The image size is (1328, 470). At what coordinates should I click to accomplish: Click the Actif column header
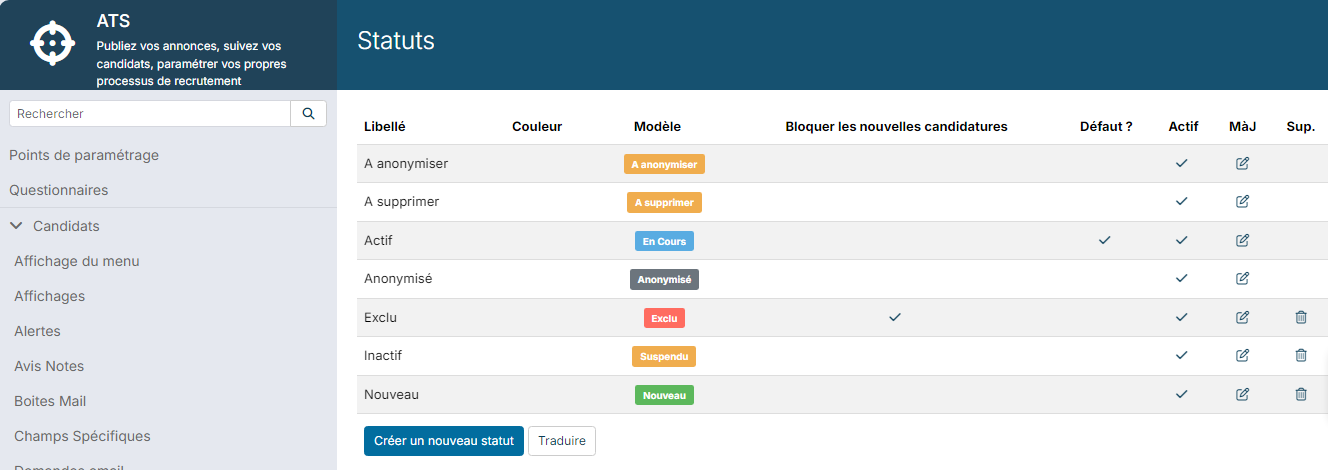pos(1183,127)
